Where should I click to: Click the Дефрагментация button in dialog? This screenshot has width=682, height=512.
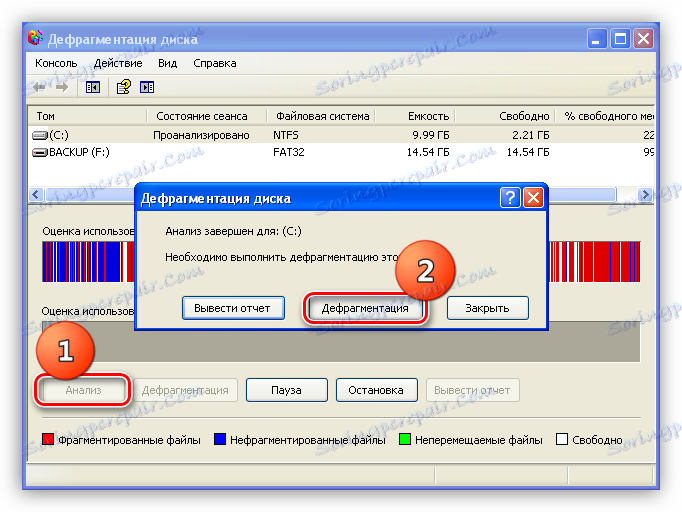point(365,308)
